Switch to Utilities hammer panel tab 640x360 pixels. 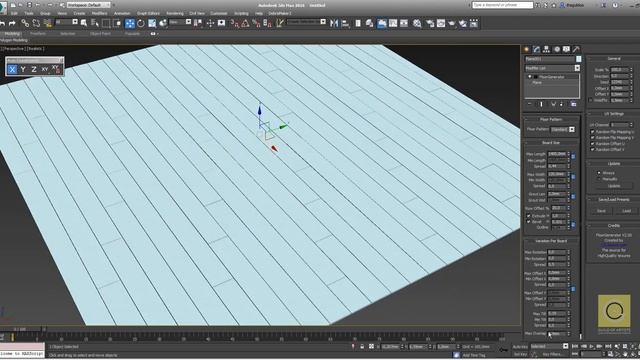[x=576, y=49]
